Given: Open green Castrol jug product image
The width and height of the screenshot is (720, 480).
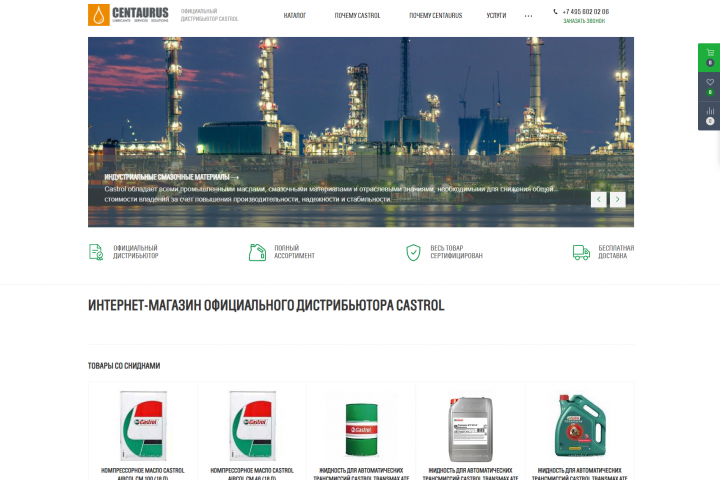Looking at the screenshot, I should click(580, 425).
